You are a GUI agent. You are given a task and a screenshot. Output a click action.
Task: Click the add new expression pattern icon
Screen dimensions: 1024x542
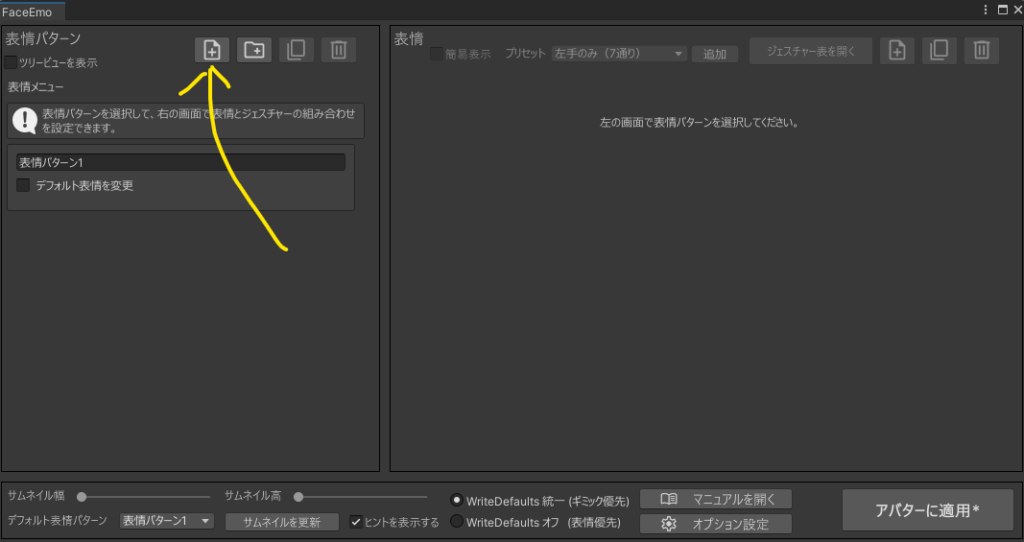coord(212,50)
